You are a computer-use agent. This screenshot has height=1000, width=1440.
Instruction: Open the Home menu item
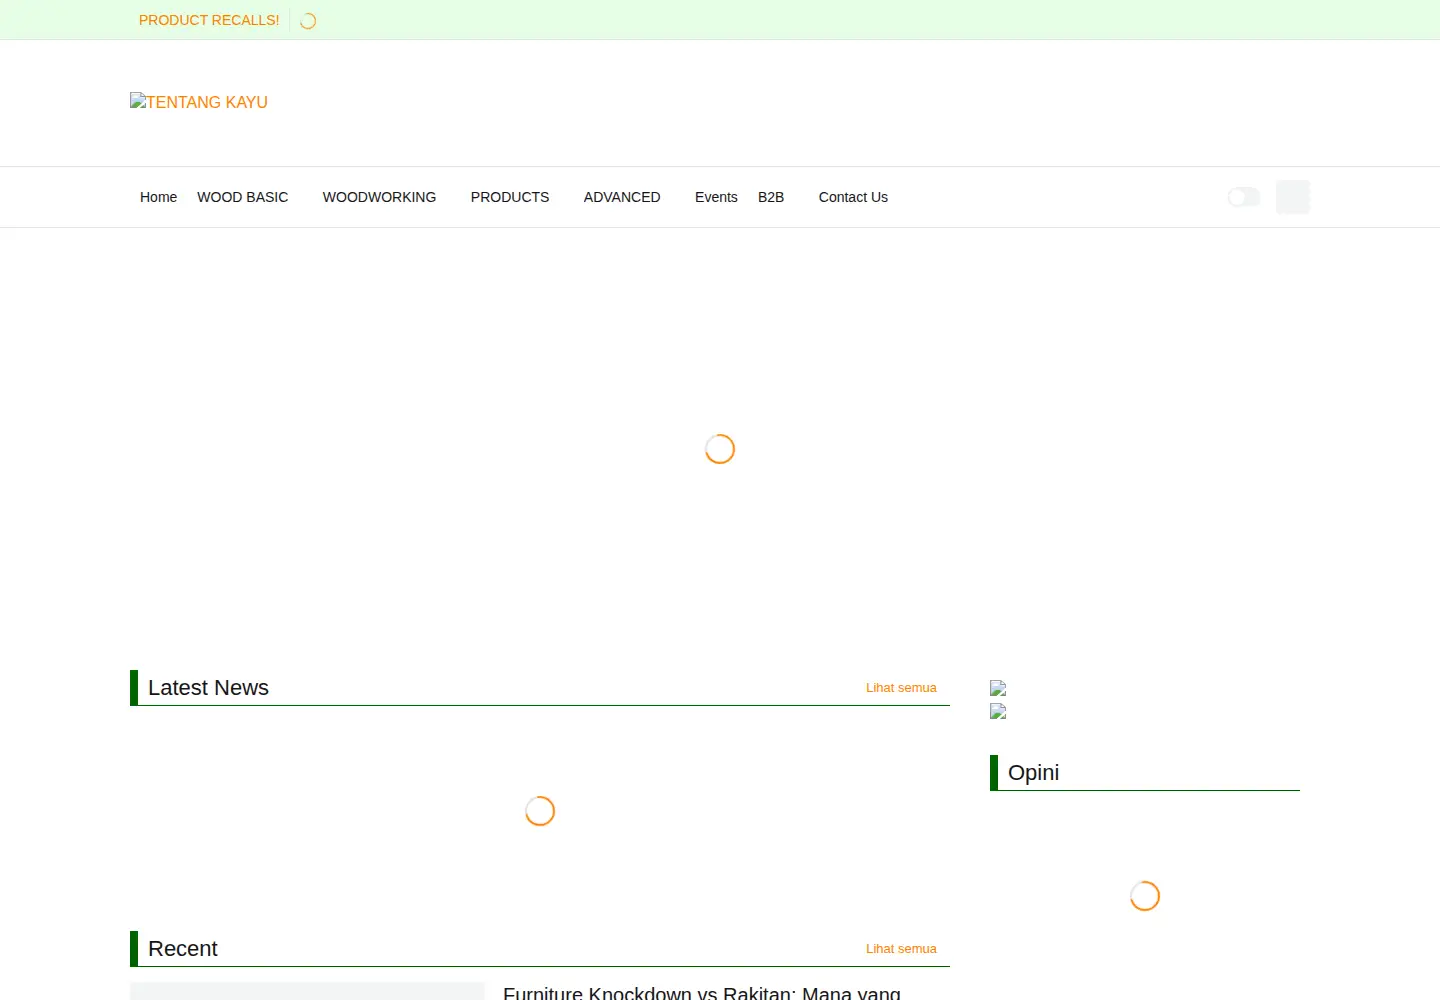point(158,197)
